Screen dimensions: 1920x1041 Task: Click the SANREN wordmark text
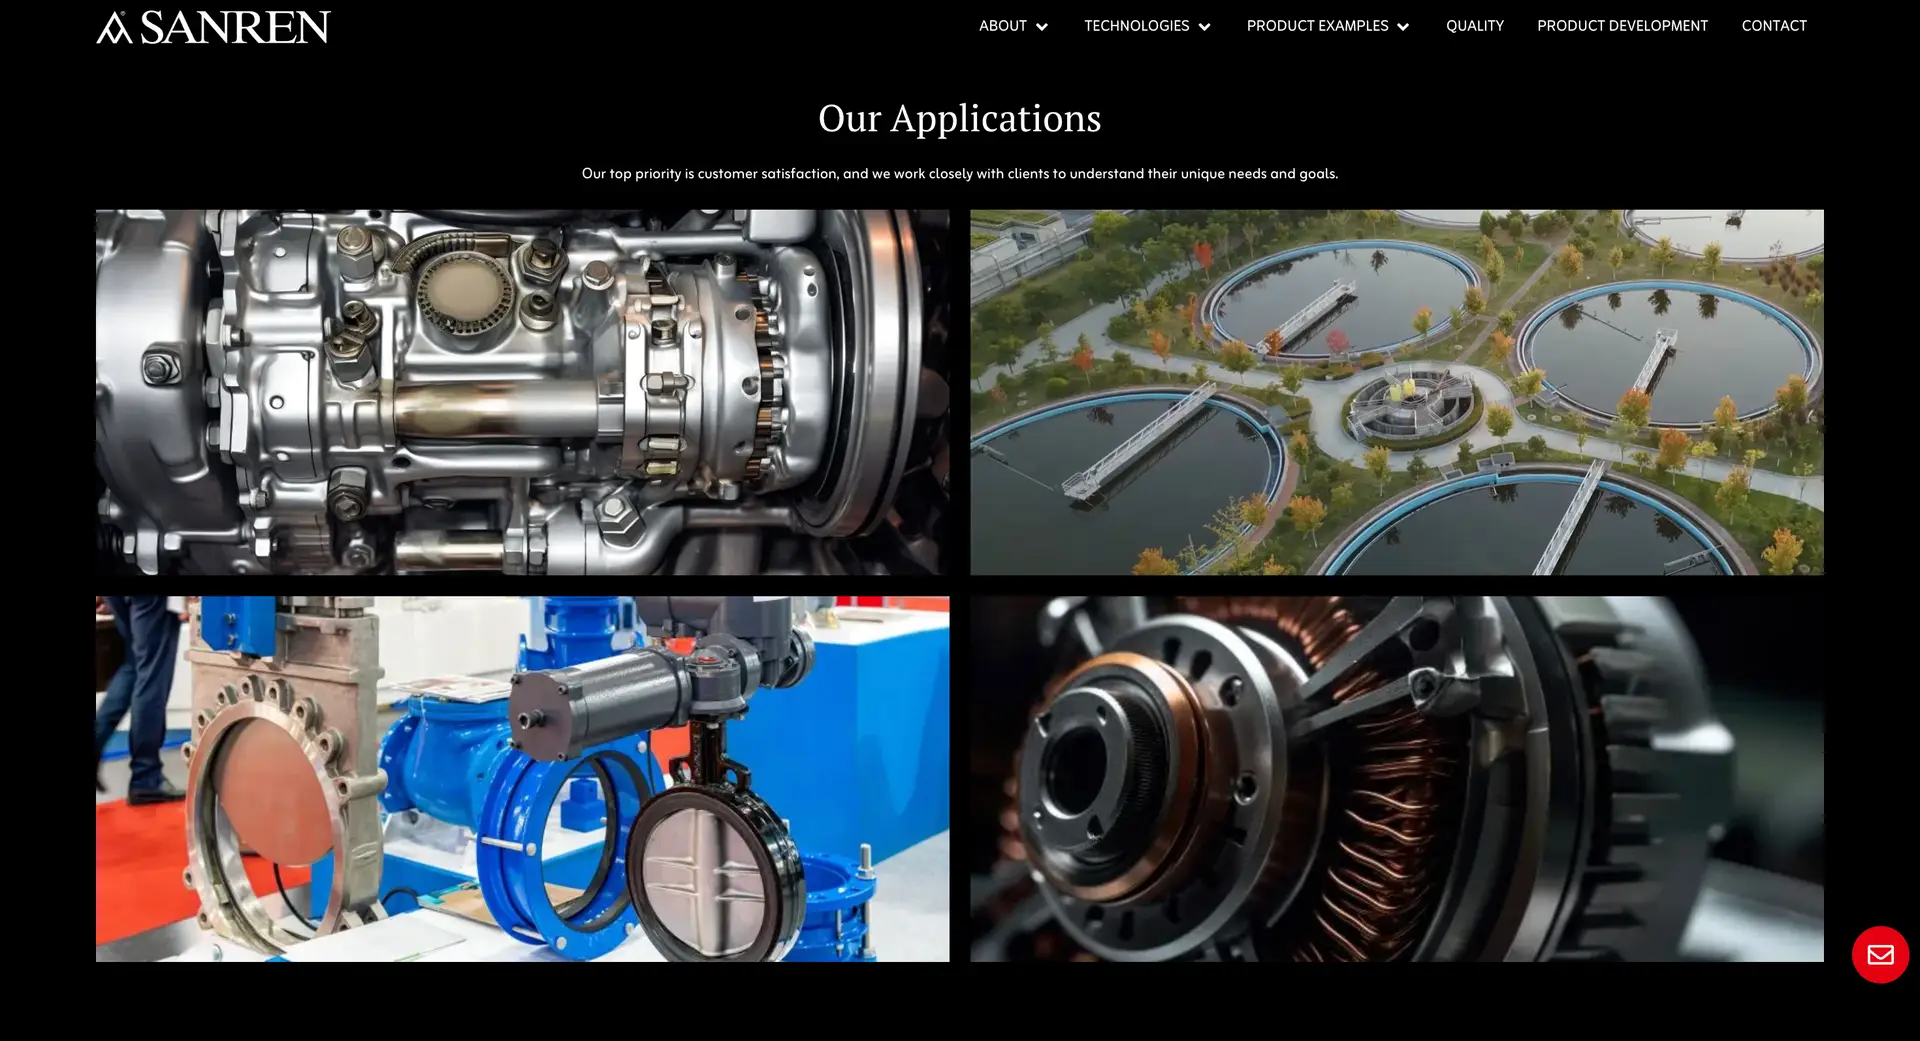pyautogui.click(x=235, y=28)
